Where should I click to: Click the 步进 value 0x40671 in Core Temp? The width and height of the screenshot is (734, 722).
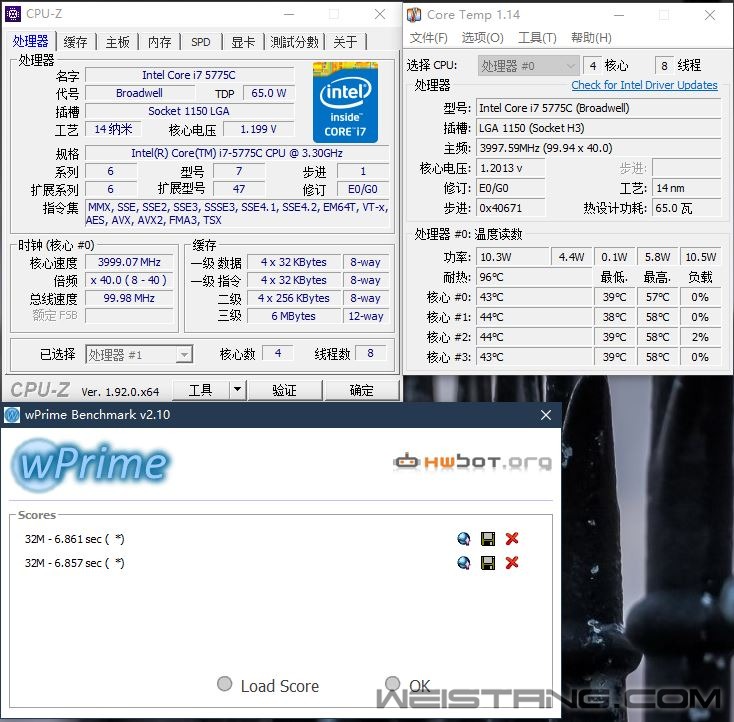510,208
